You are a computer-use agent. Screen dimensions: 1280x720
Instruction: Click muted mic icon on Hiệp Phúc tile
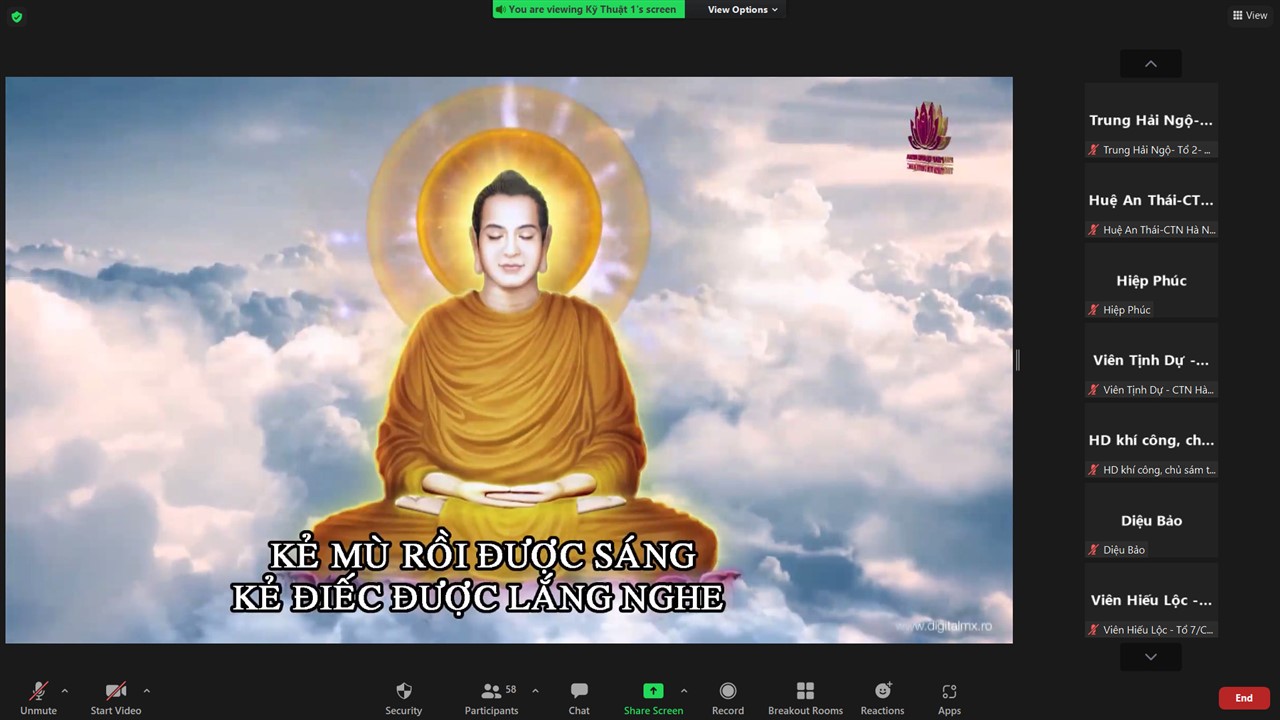coord(1094,310)
